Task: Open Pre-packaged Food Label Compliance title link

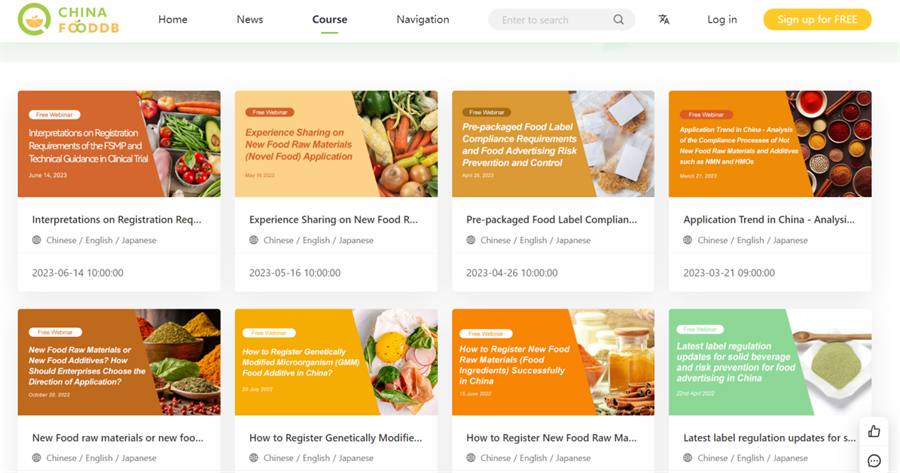Action: (x=551, y=219)
